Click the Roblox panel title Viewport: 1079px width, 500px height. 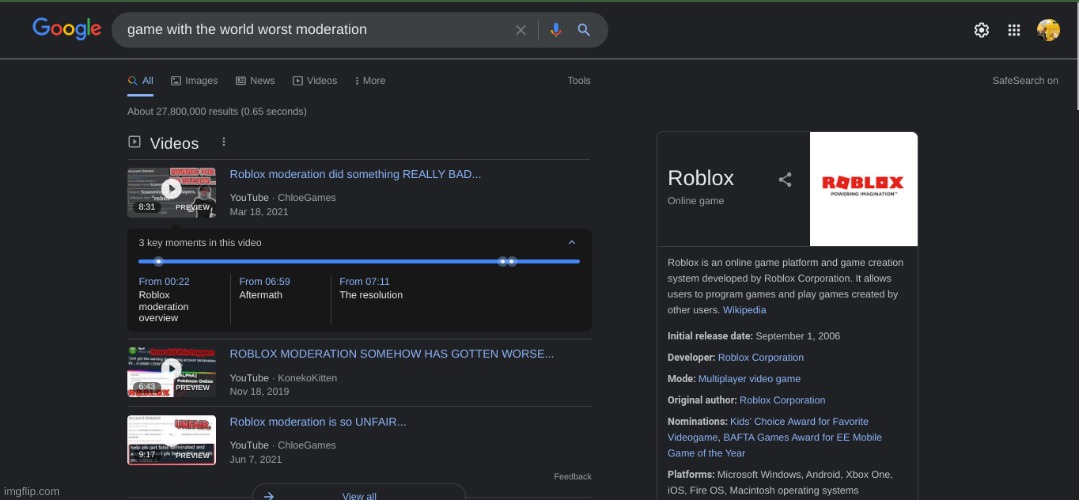click(701, 178)
